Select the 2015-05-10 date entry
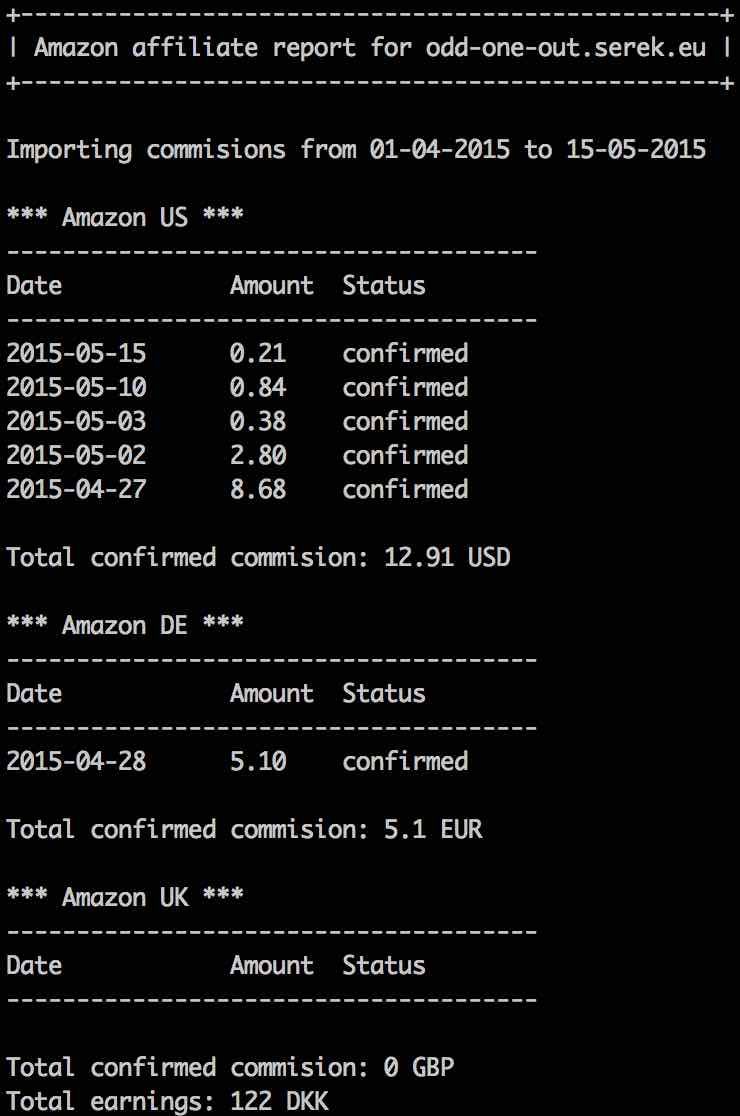 pyautogui.click(x=76, y=387)
